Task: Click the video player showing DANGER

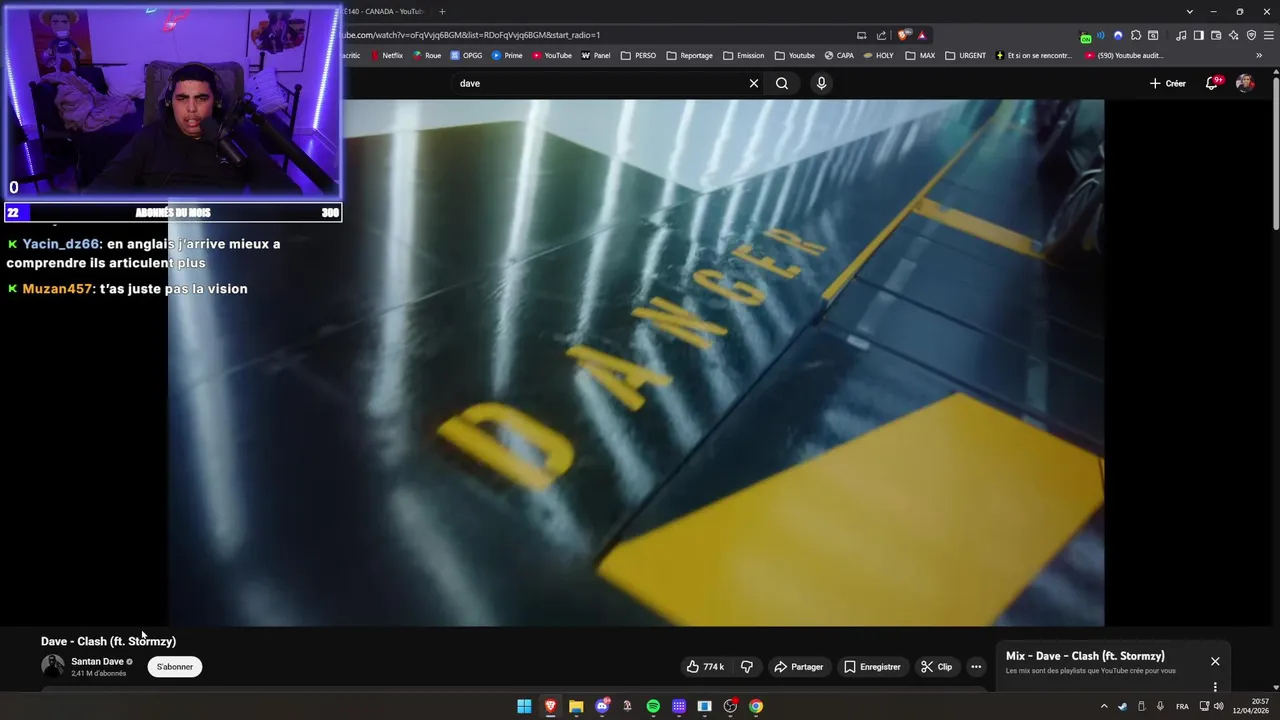Action: tap(636, 362)
